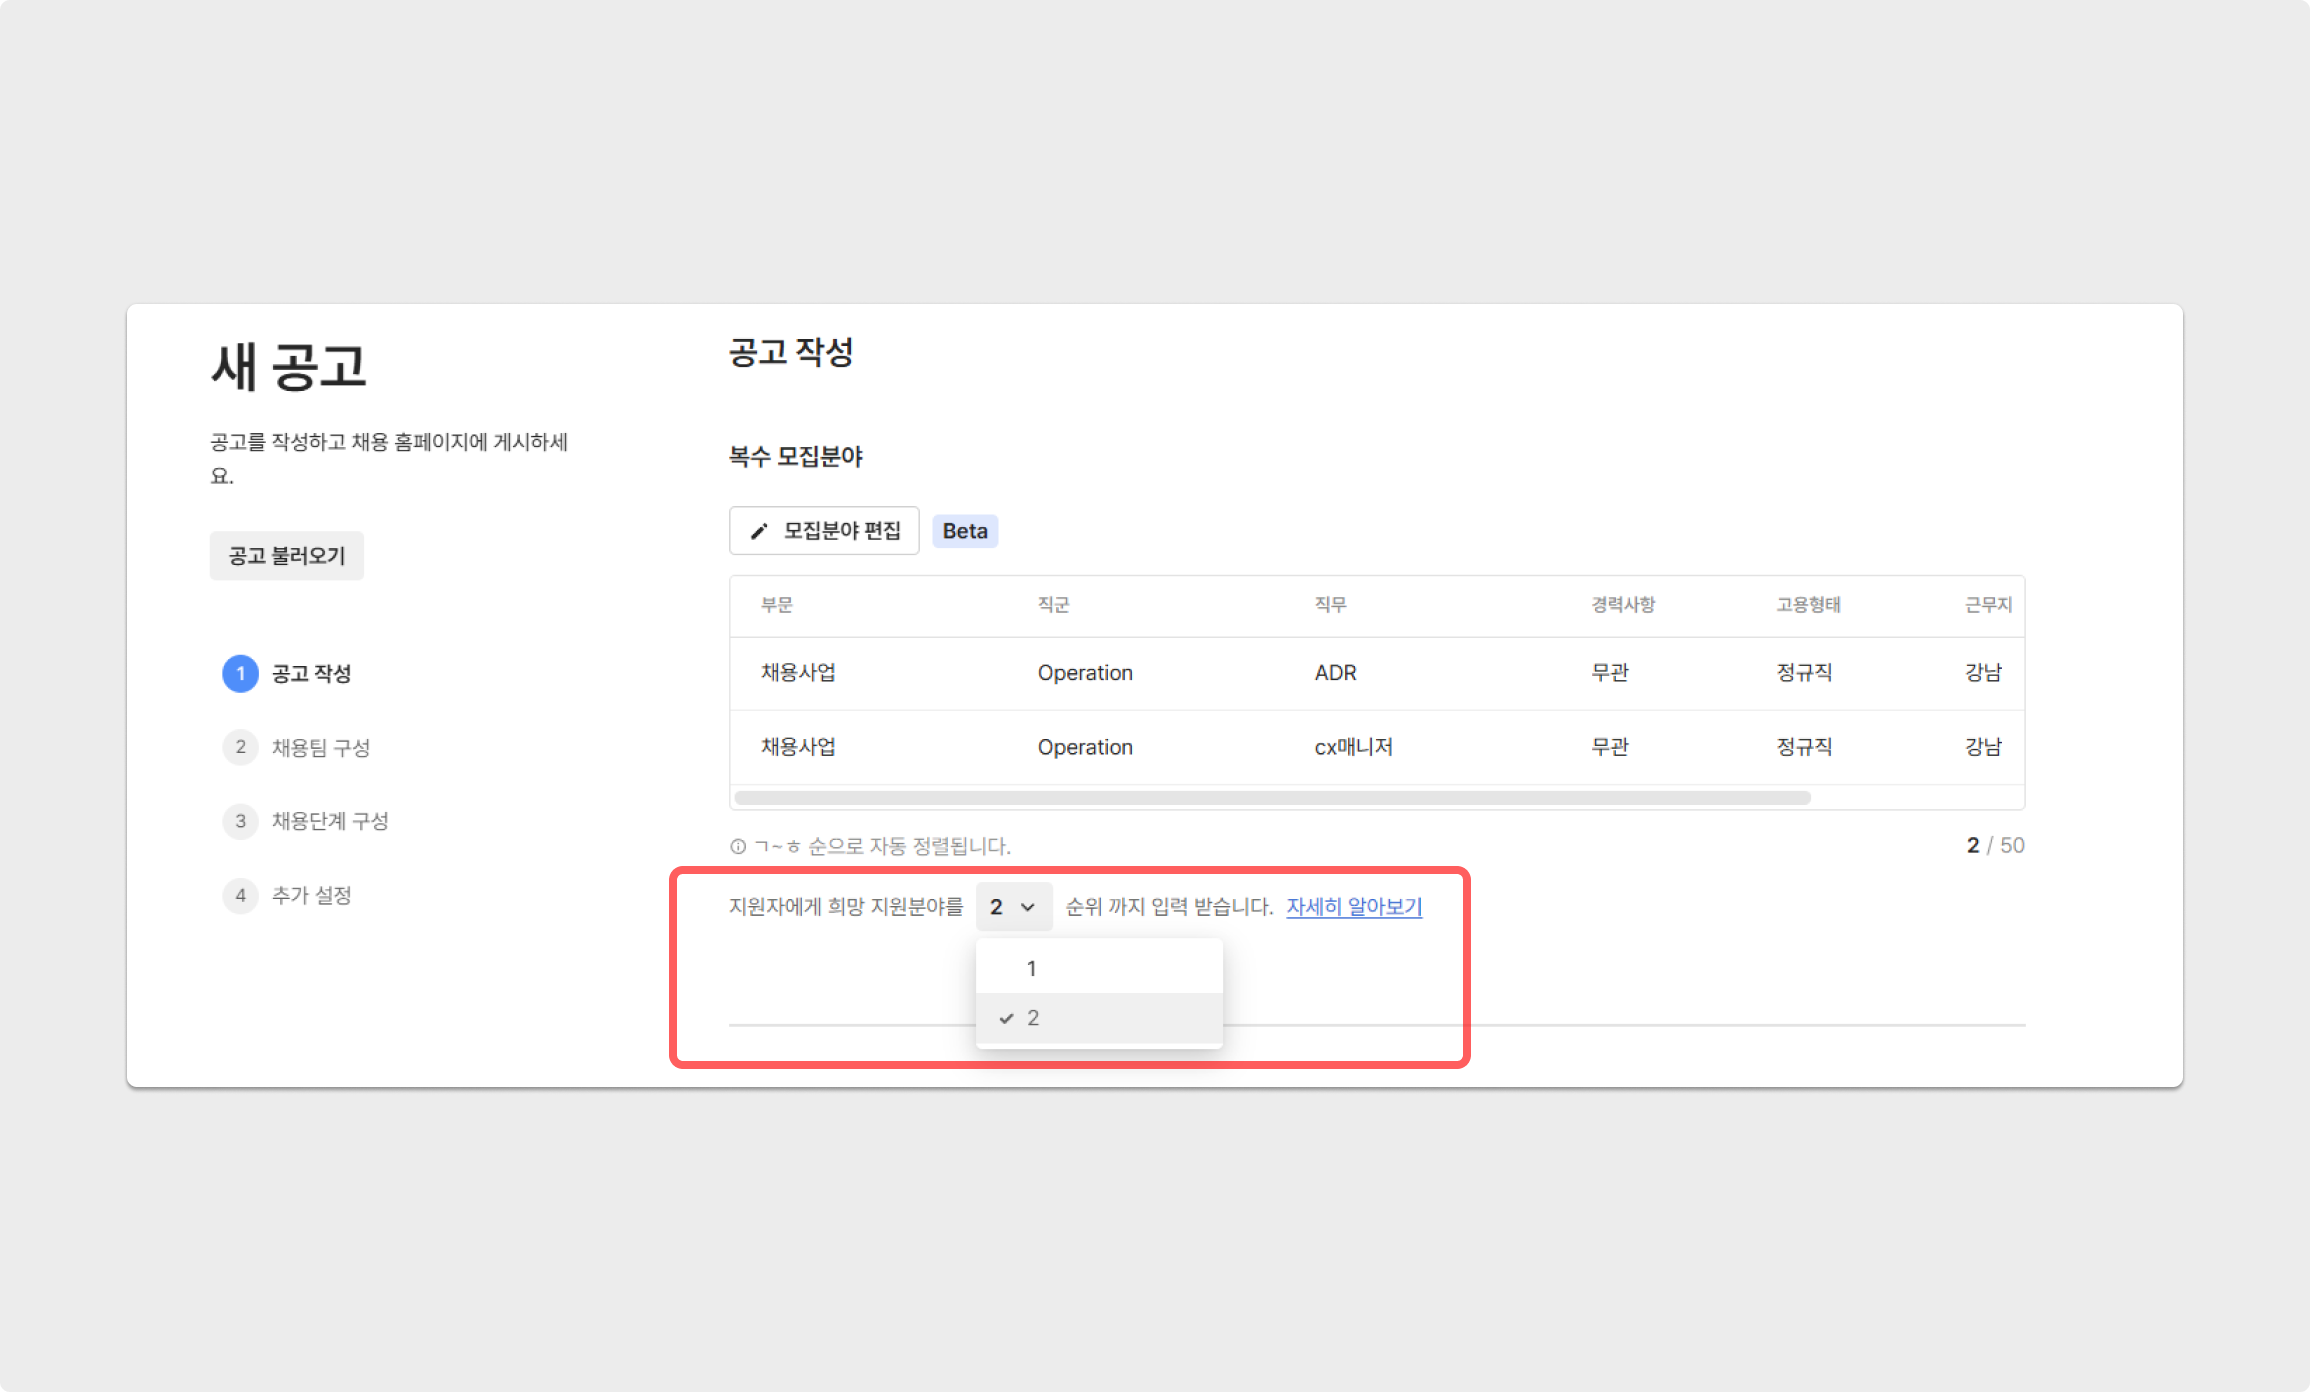
Task: Click the horizontal scrollbar under the table
Action: point(1272,798)
